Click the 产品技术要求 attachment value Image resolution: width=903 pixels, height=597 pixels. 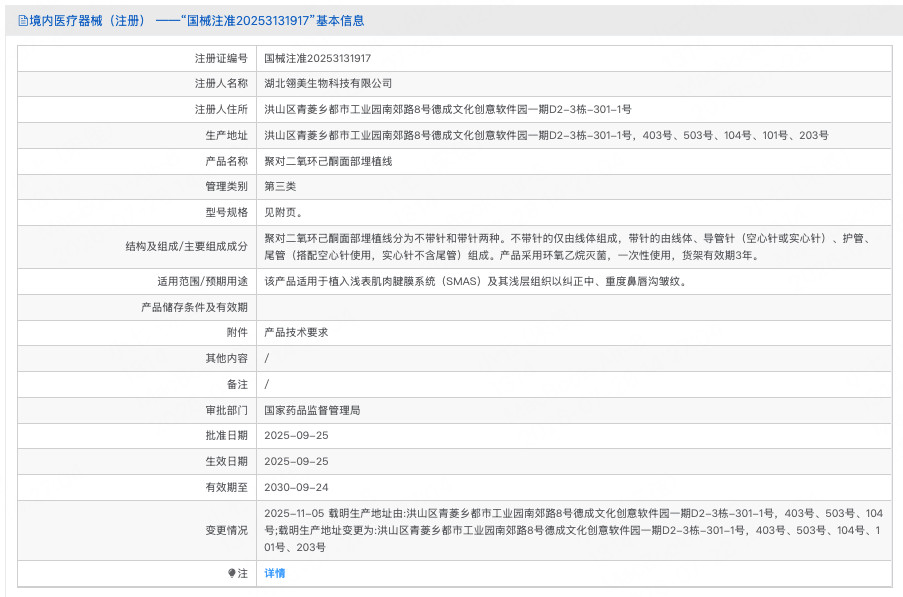(296, 332)
